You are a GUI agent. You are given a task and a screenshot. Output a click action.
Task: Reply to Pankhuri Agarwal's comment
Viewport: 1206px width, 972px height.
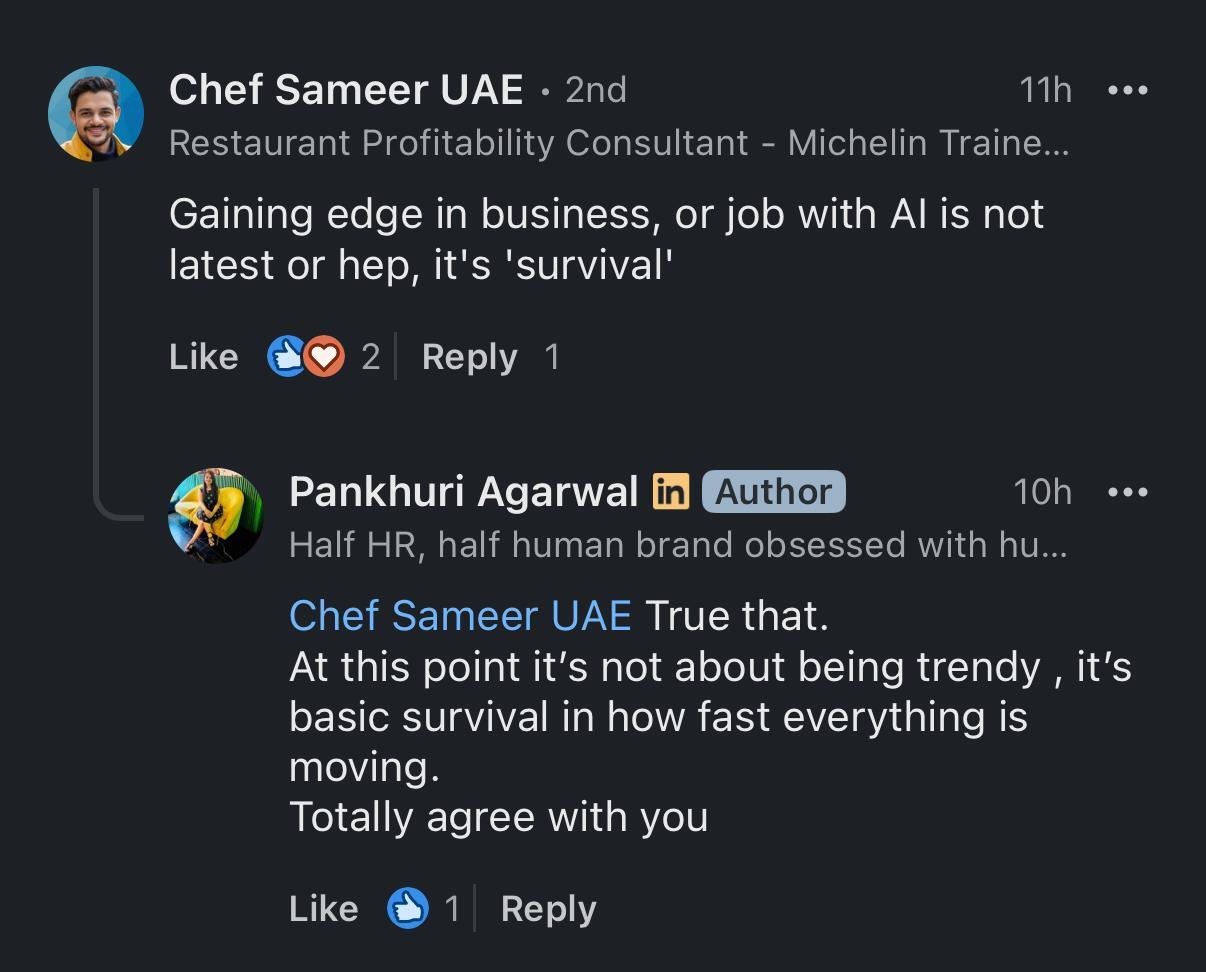coord(548,909)
